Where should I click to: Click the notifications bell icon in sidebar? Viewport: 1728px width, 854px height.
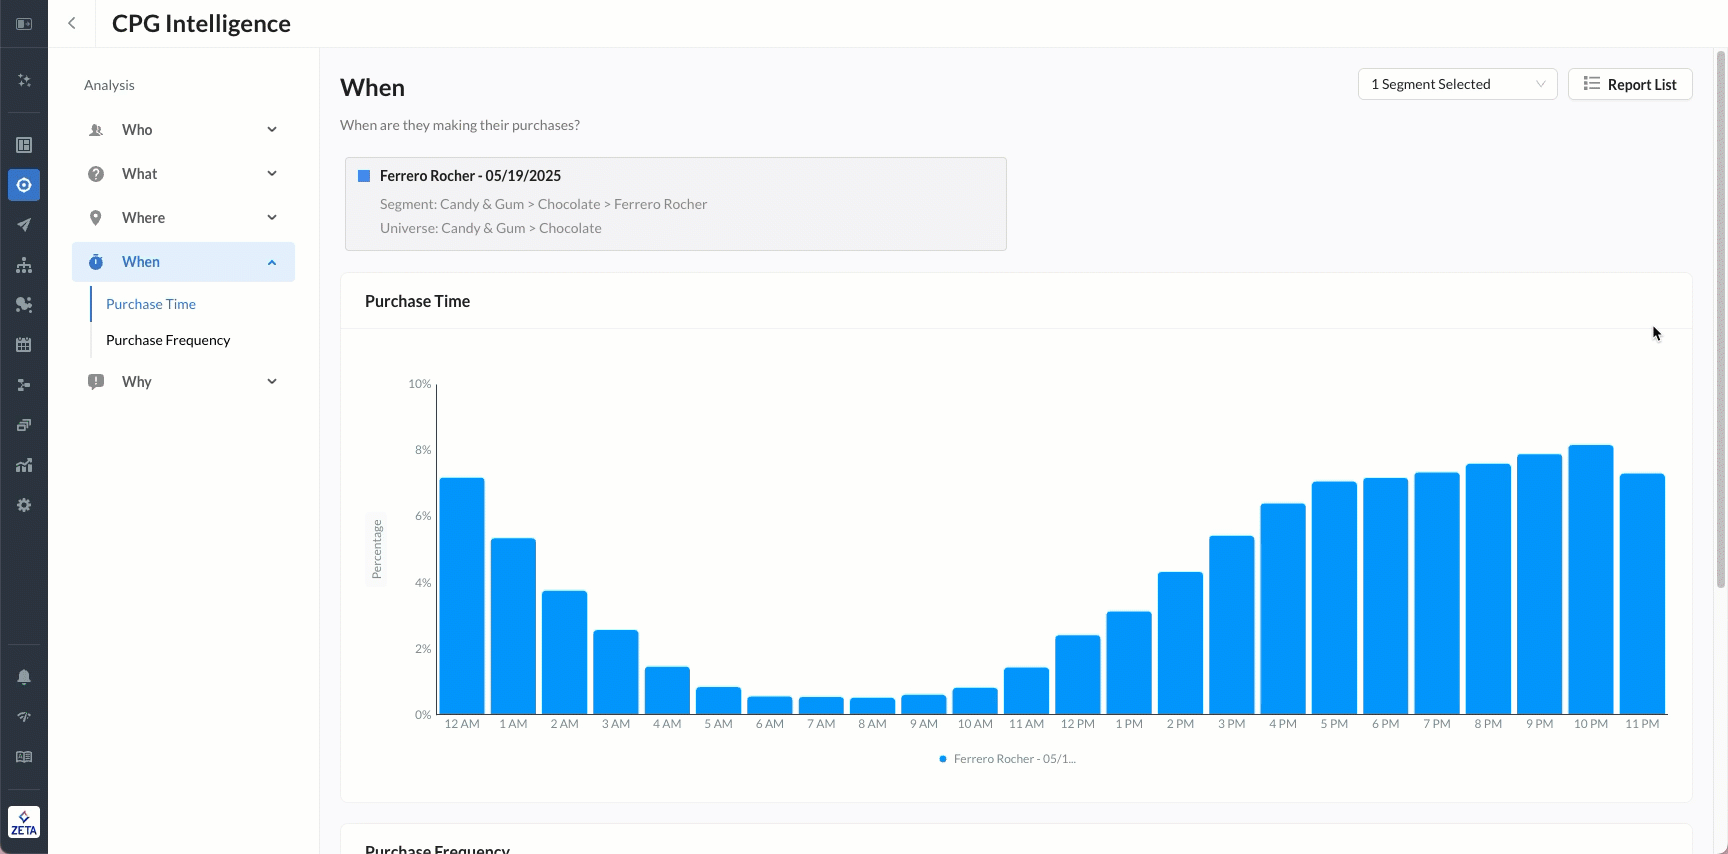point(24,677)
